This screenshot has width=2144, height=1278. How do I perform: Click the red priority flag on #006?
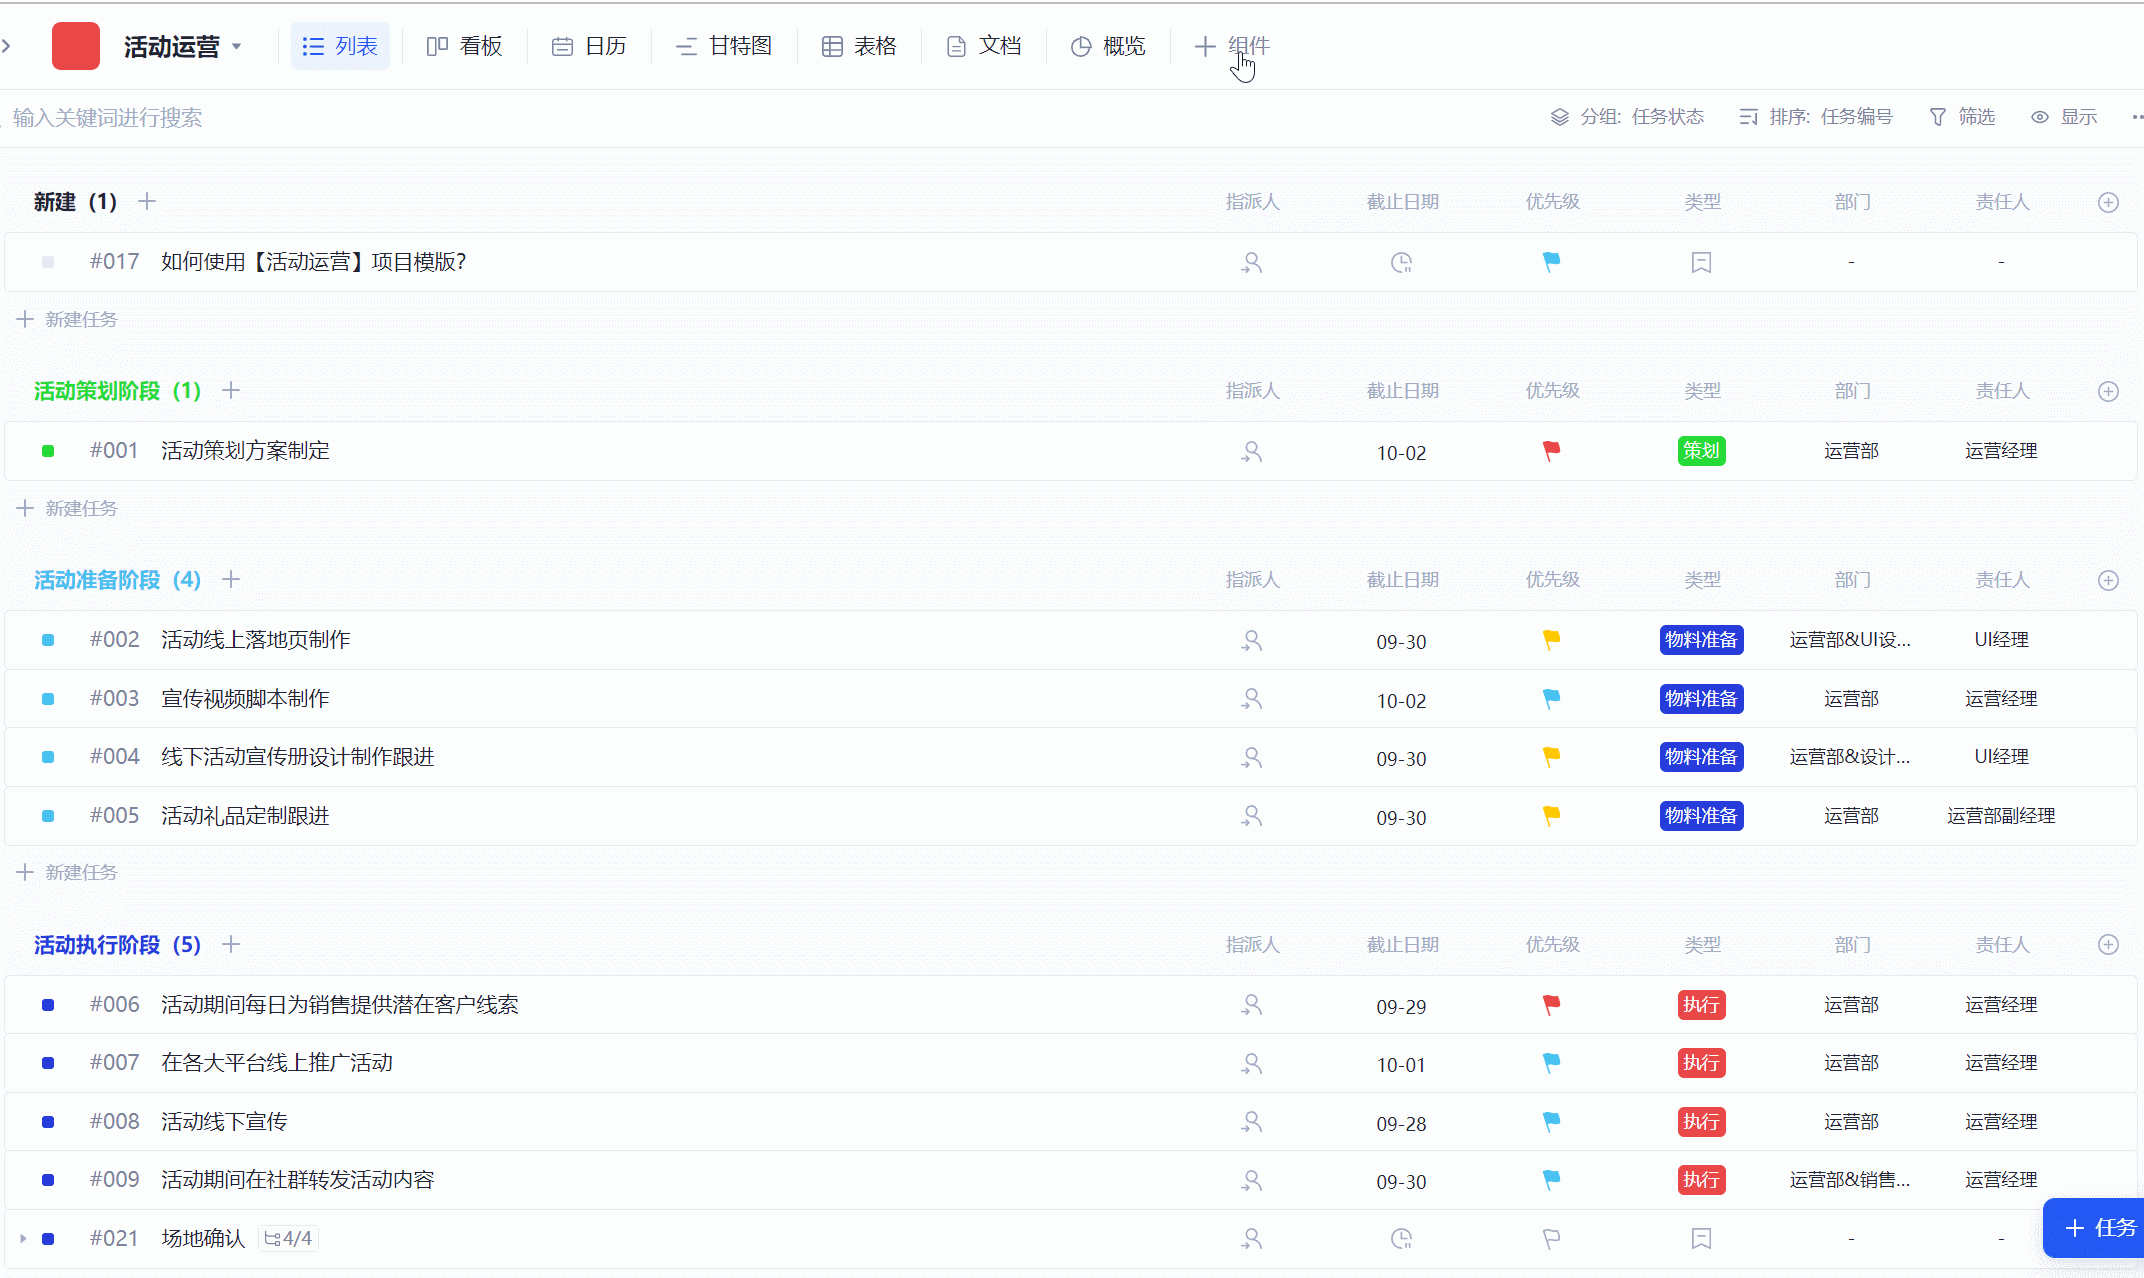pyautogui.click(x=1551, y=1004)
